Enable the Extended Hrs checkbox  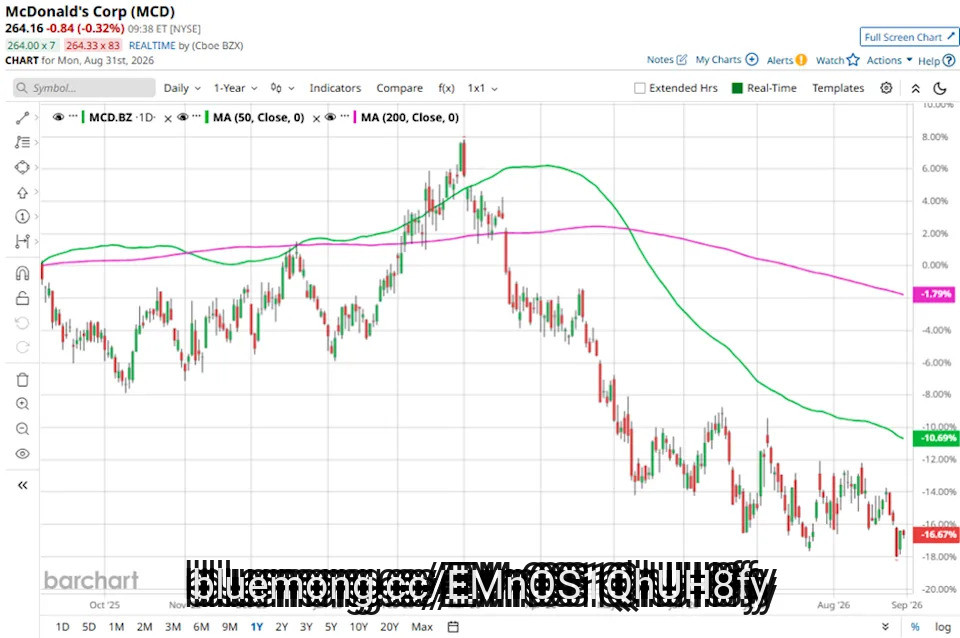(x=640, y=88)
